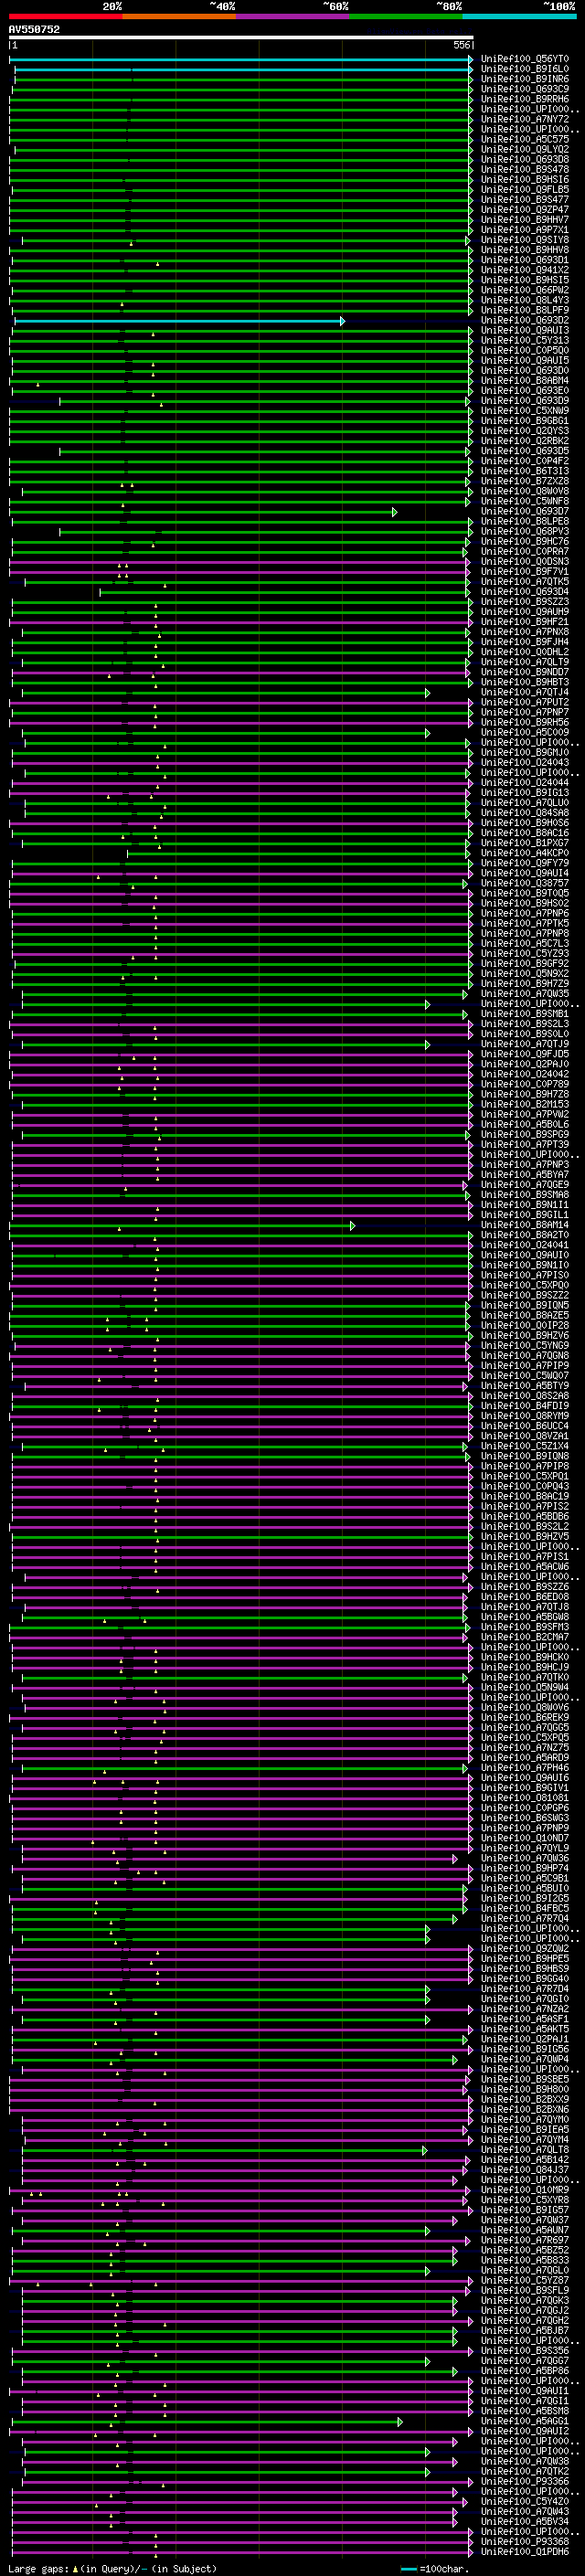The height and width of the screenshot is (2576, 585).
Task: Select hit label UniRef100_A5C575
Action: tap(524, 139)
